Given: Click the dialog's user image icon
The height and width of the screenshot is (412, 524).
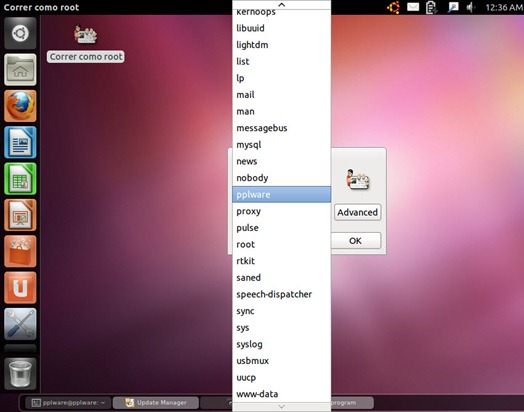Looking at the screenshot, I should click(x=358, y=180).
